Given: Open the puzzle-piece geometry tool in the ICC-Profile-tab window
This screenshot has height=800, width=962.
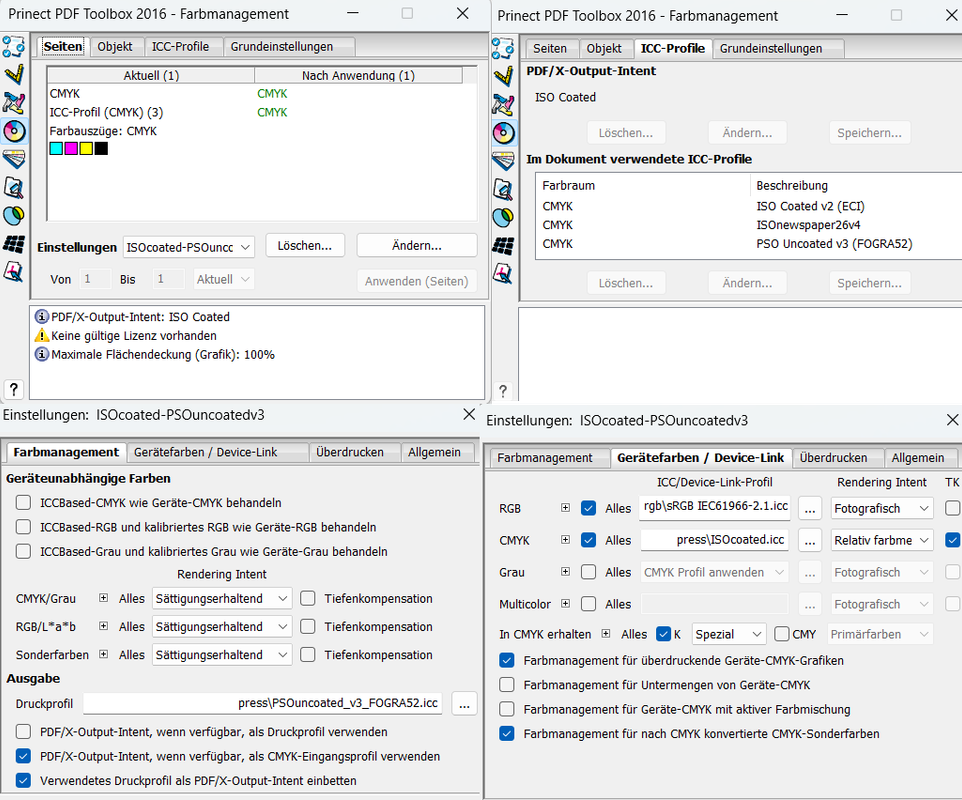Looking at the screenshot, I should [502, 105].
